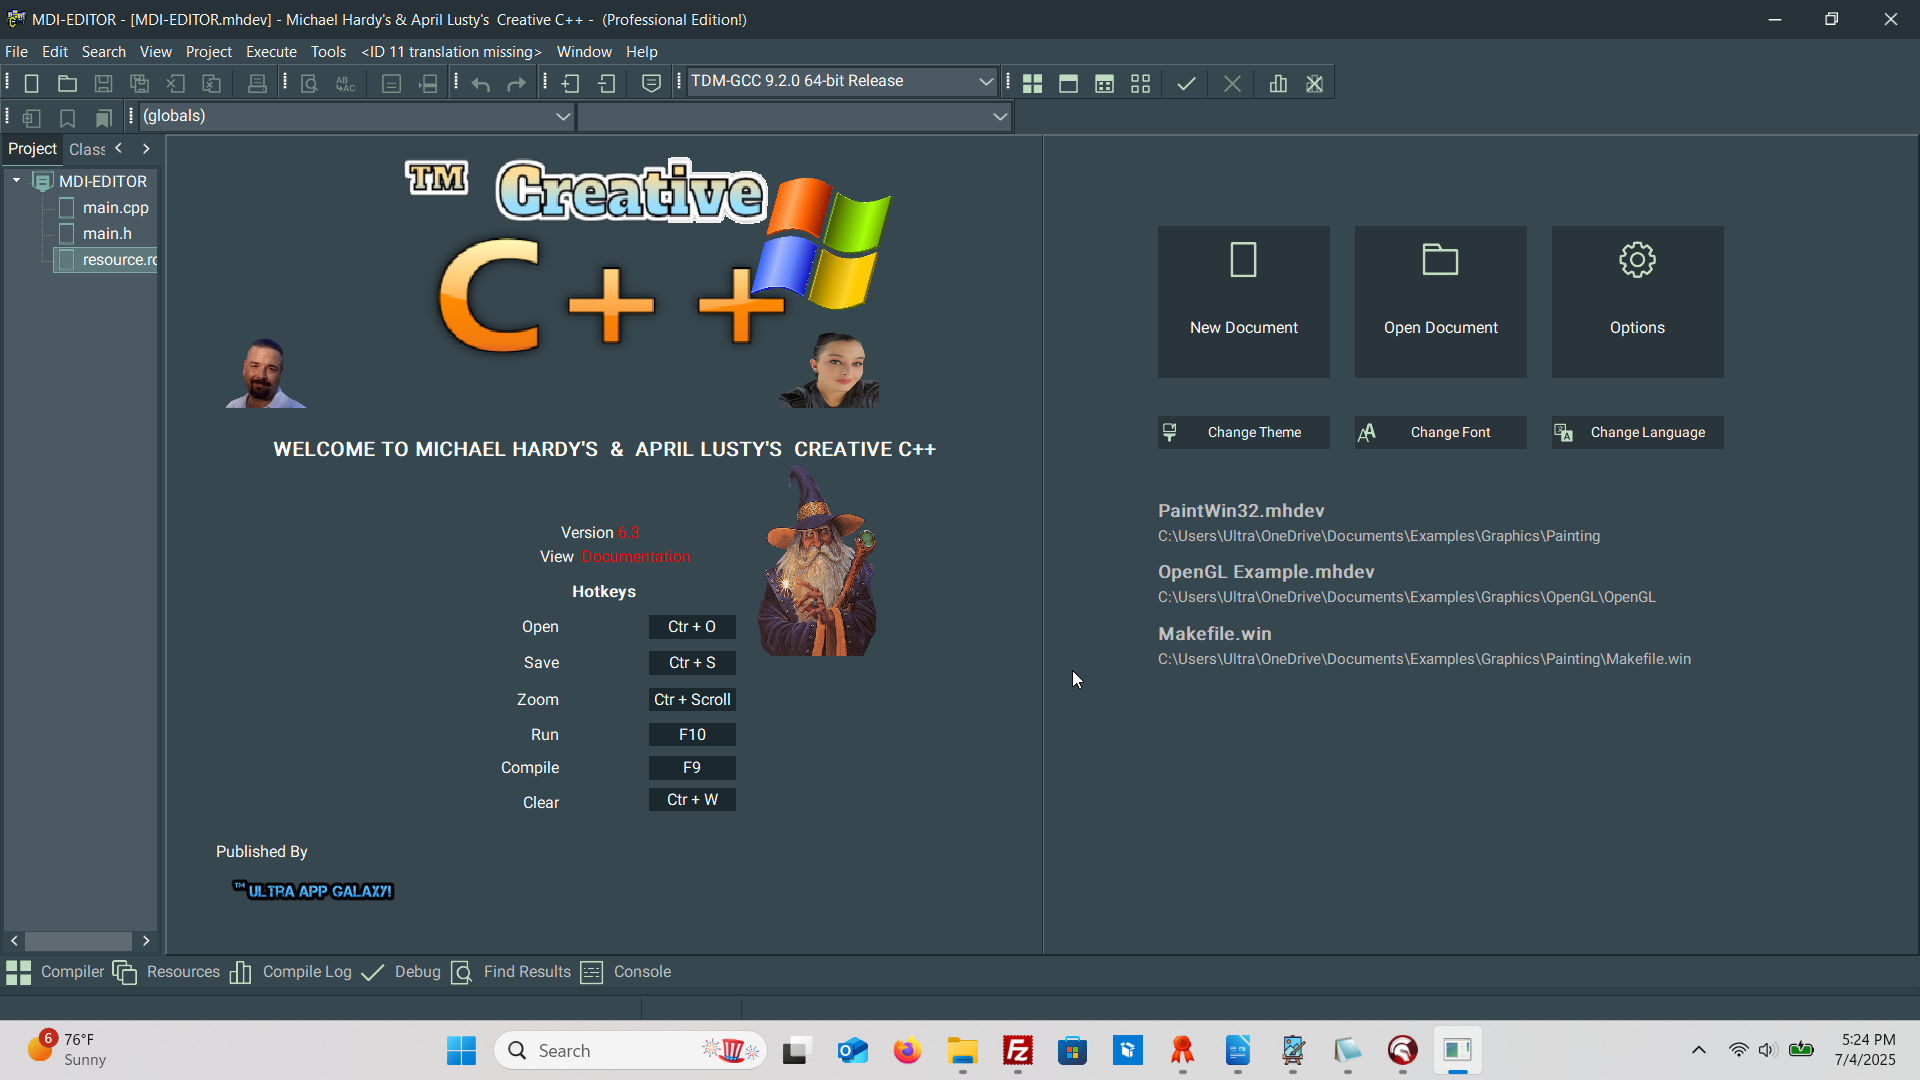Click the window-shaped Run toolbar icon
1920x1080 pixels.
coord(1068,84)
